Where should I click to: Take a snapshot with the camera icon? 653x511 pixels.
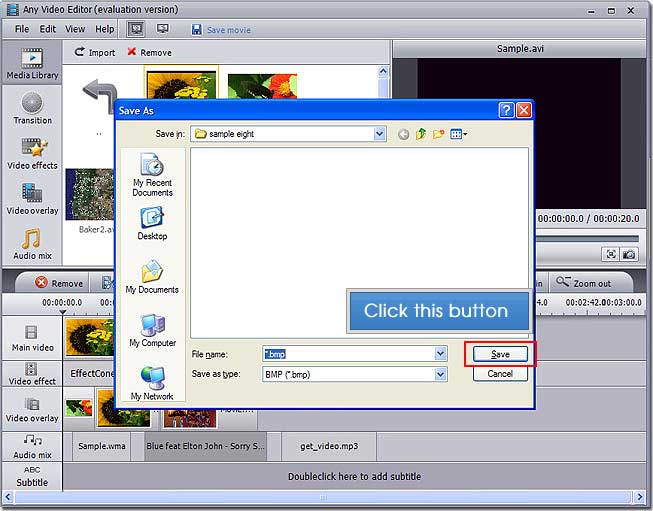pos(629,254)
